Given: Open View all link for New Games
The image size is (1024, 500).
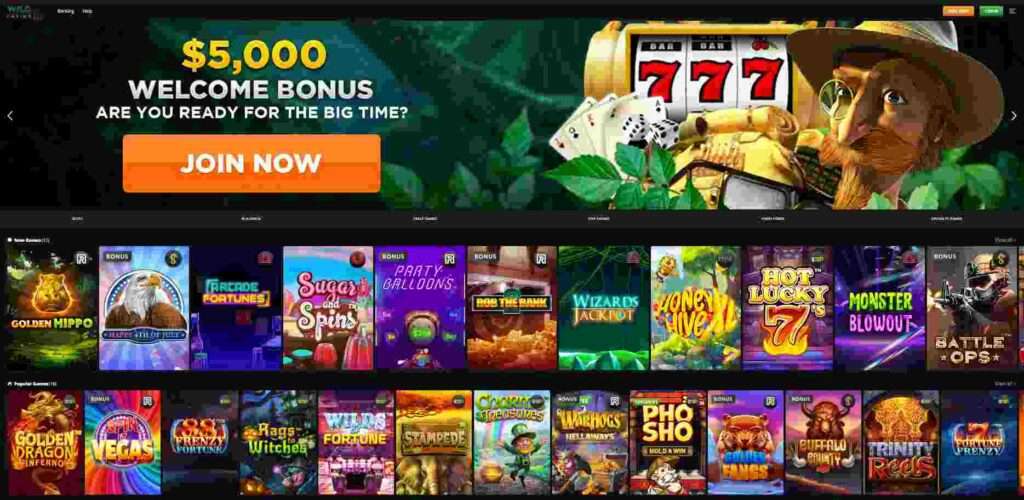Looking at the screenshot, I should [1005, 240].
